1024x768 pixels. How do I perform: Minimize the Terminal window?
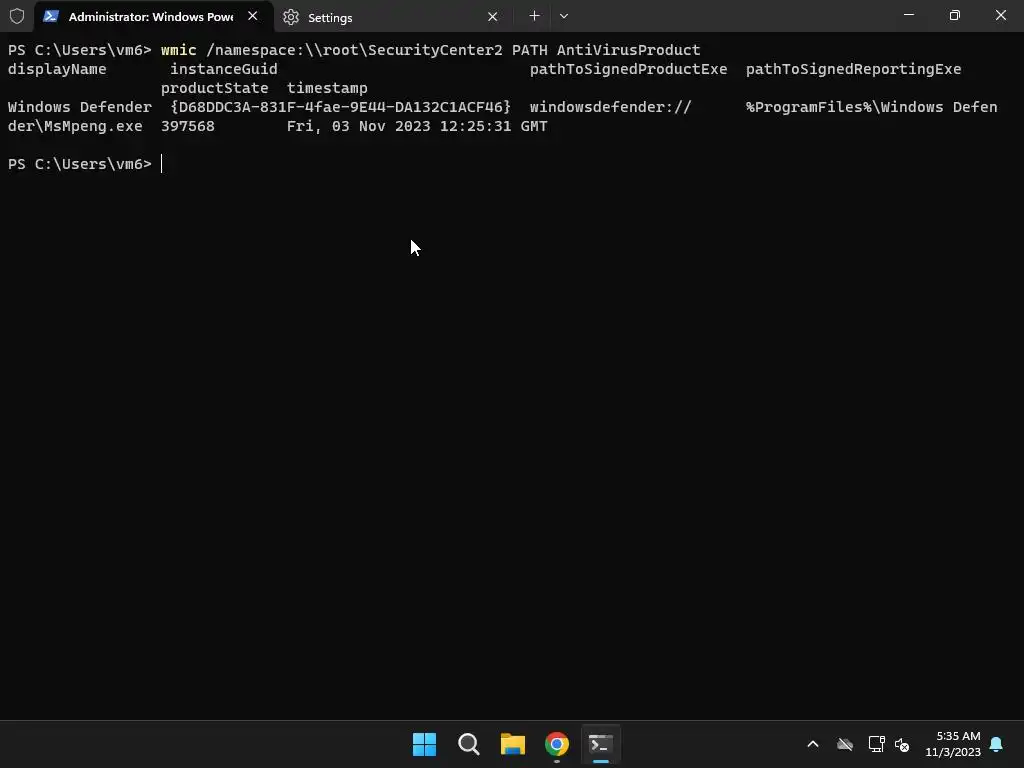[908, 15]
